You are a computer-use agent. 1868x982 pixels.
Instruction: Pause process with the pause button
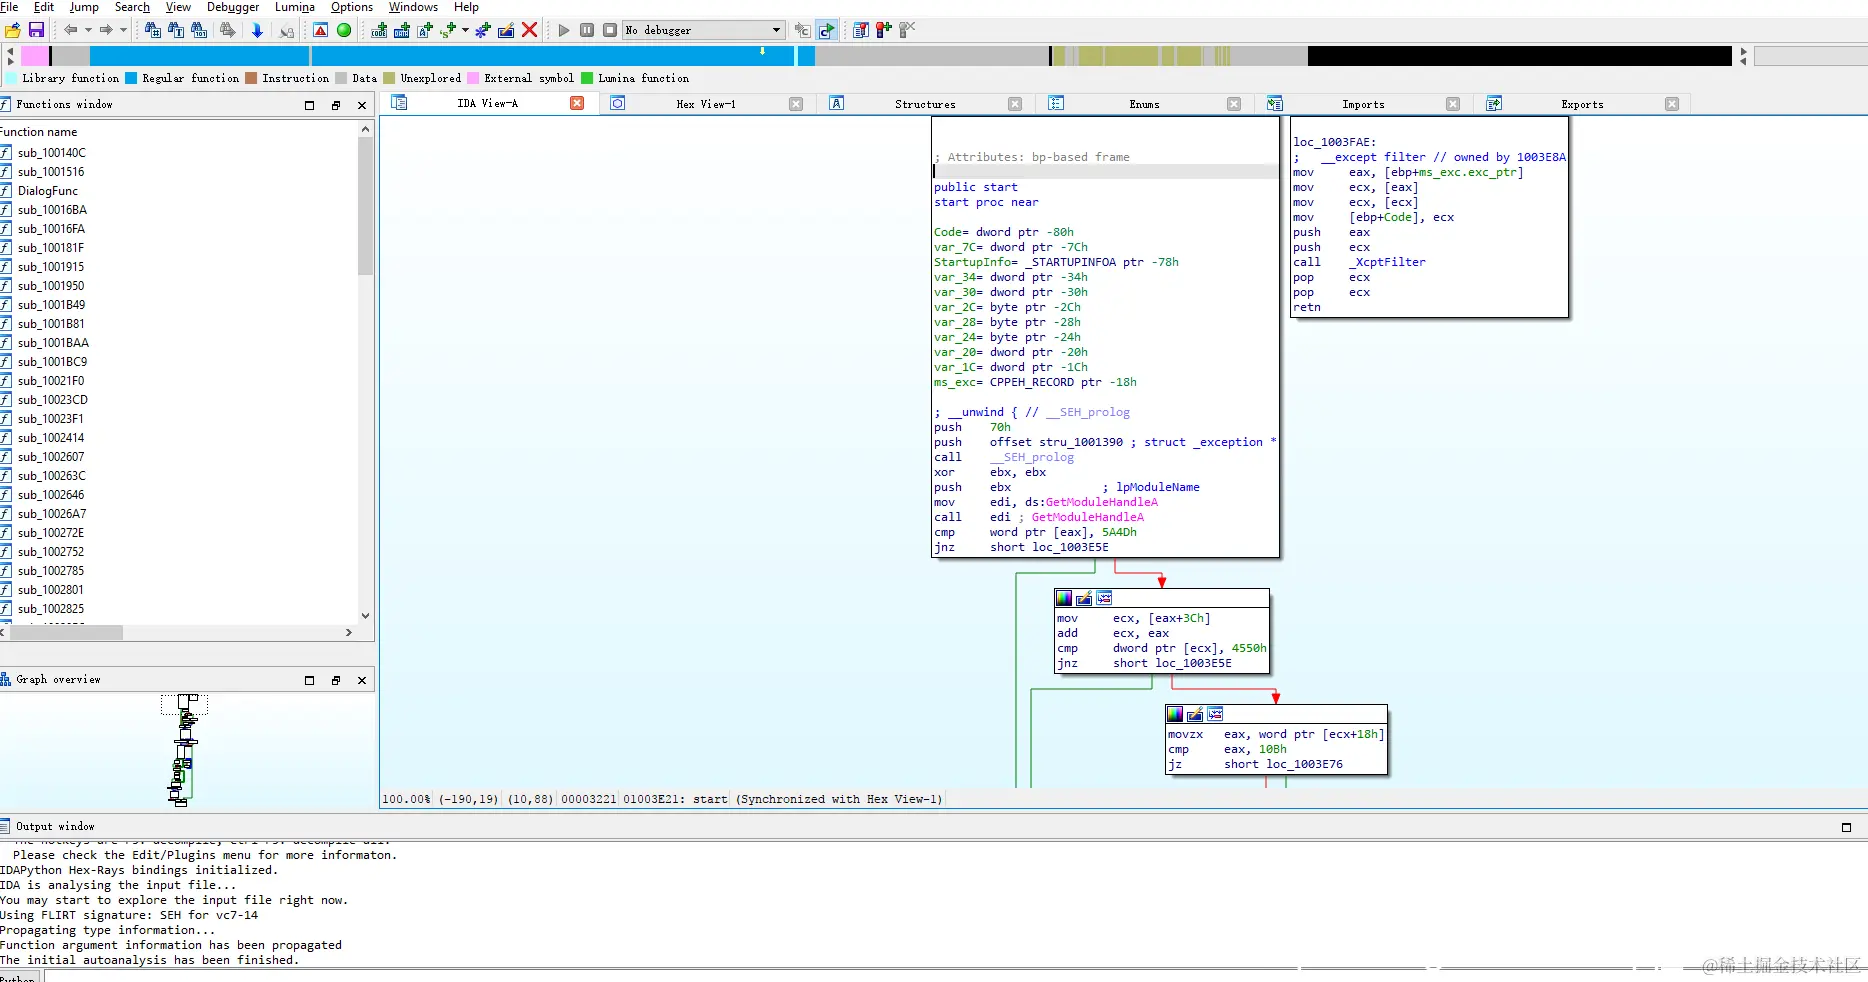587,30
